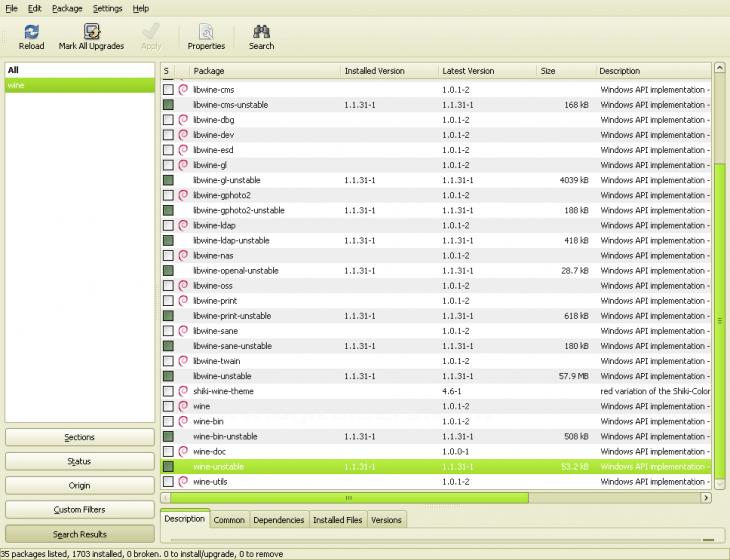The width and height of the screenshot is (730, 560).
Task: Select 'wine' search entry in filter list
Action: 80,85
